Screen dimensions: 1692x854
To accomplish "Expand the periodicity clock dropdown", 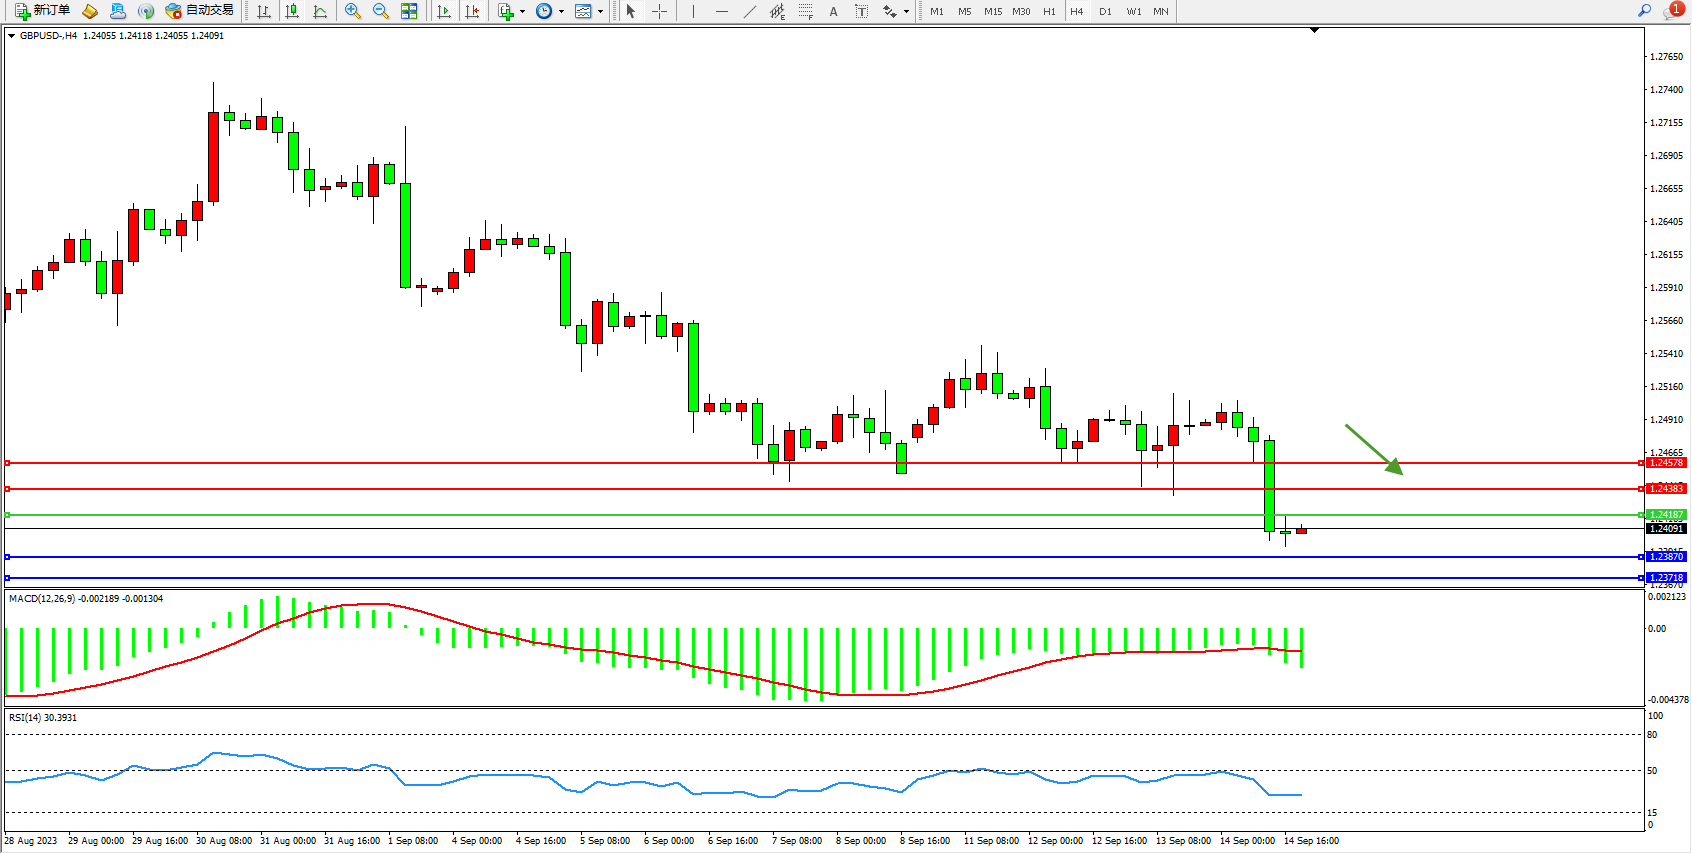I will 561,12.
